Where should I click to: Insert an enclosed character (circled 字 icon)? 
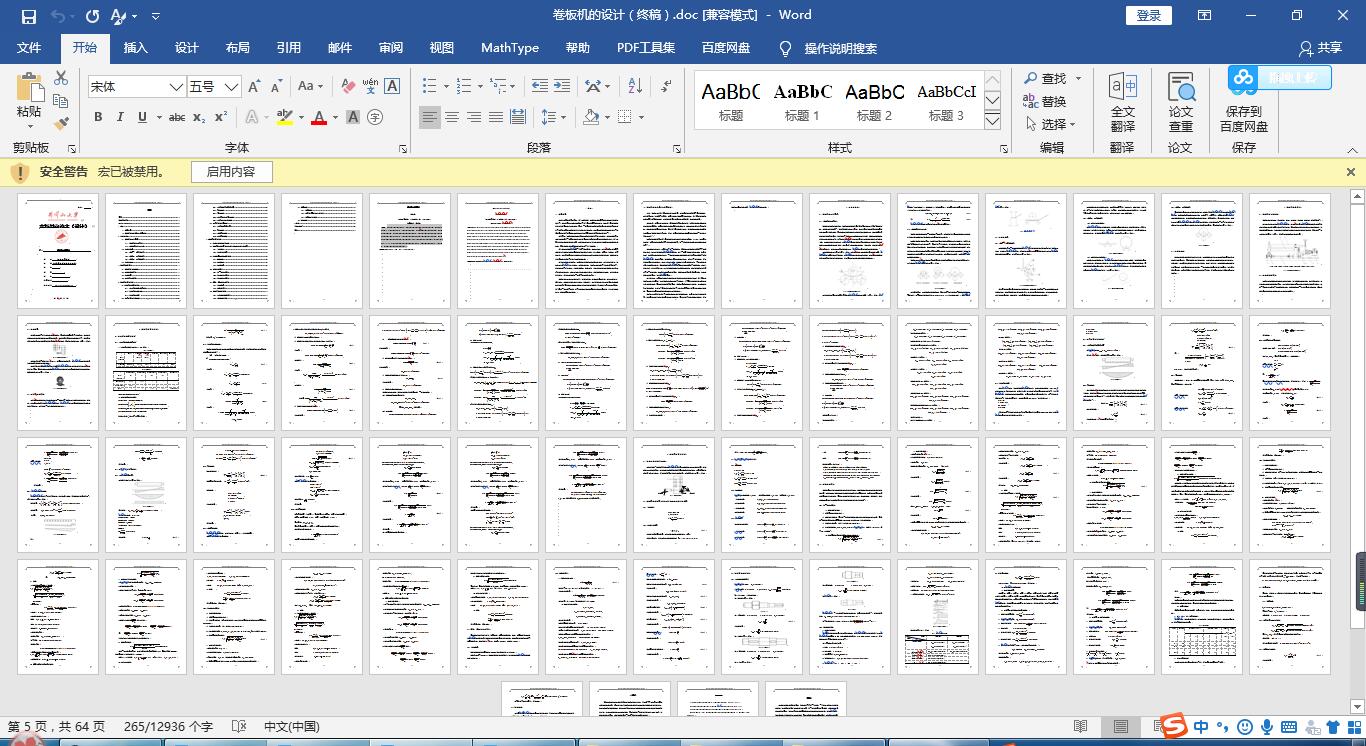(375, 117)
